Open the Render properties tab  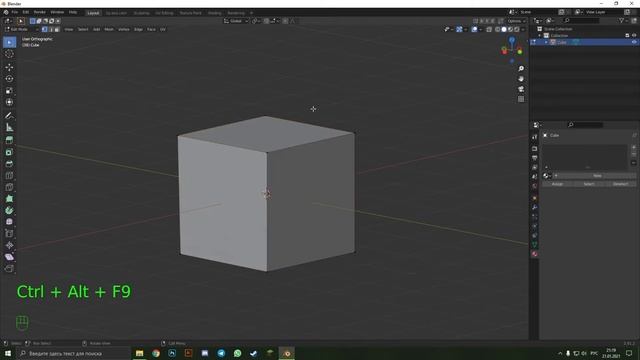click(535, 149)
